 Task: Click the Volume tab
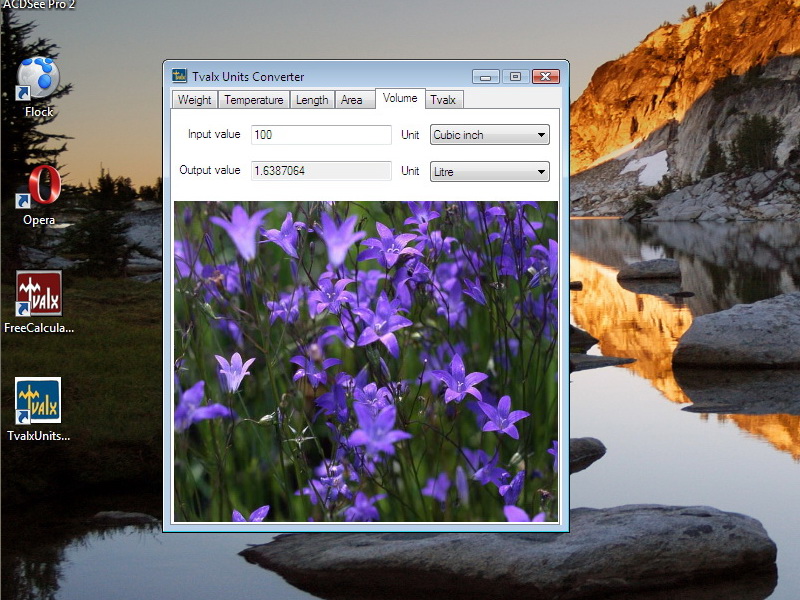point(400,99)
